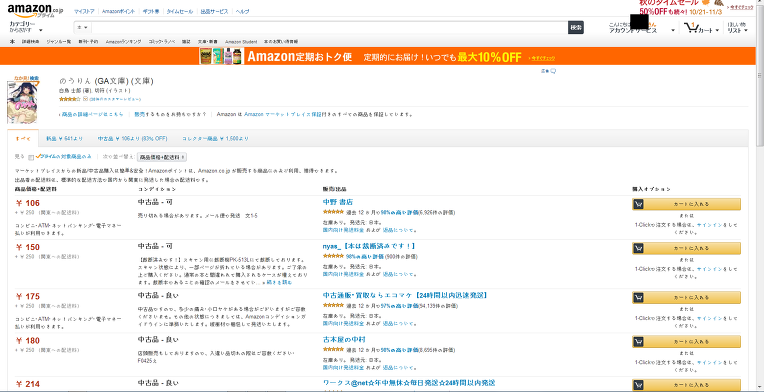Expand the アカウントサービス account menu
This screenshot has height=392, width=764.
click(642, 28)
